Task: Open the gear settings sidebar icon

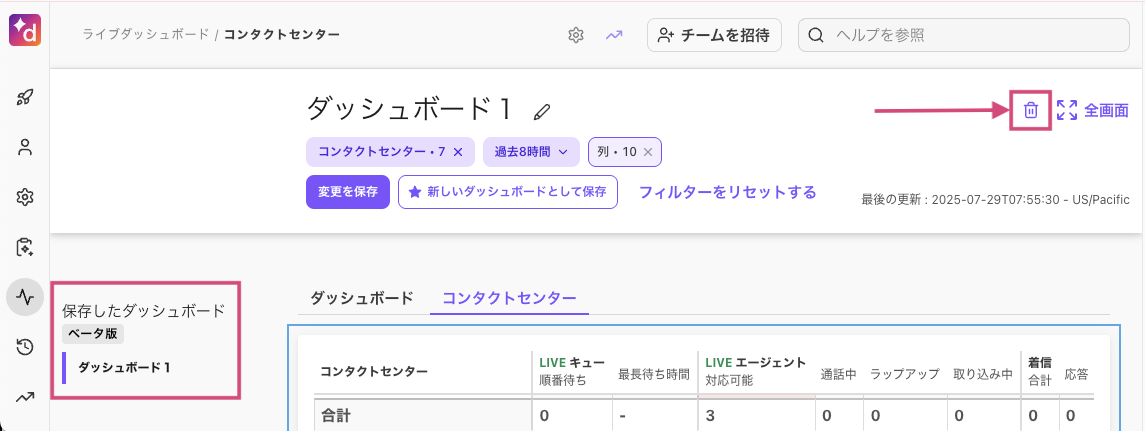Action: [x=26, y=197]
